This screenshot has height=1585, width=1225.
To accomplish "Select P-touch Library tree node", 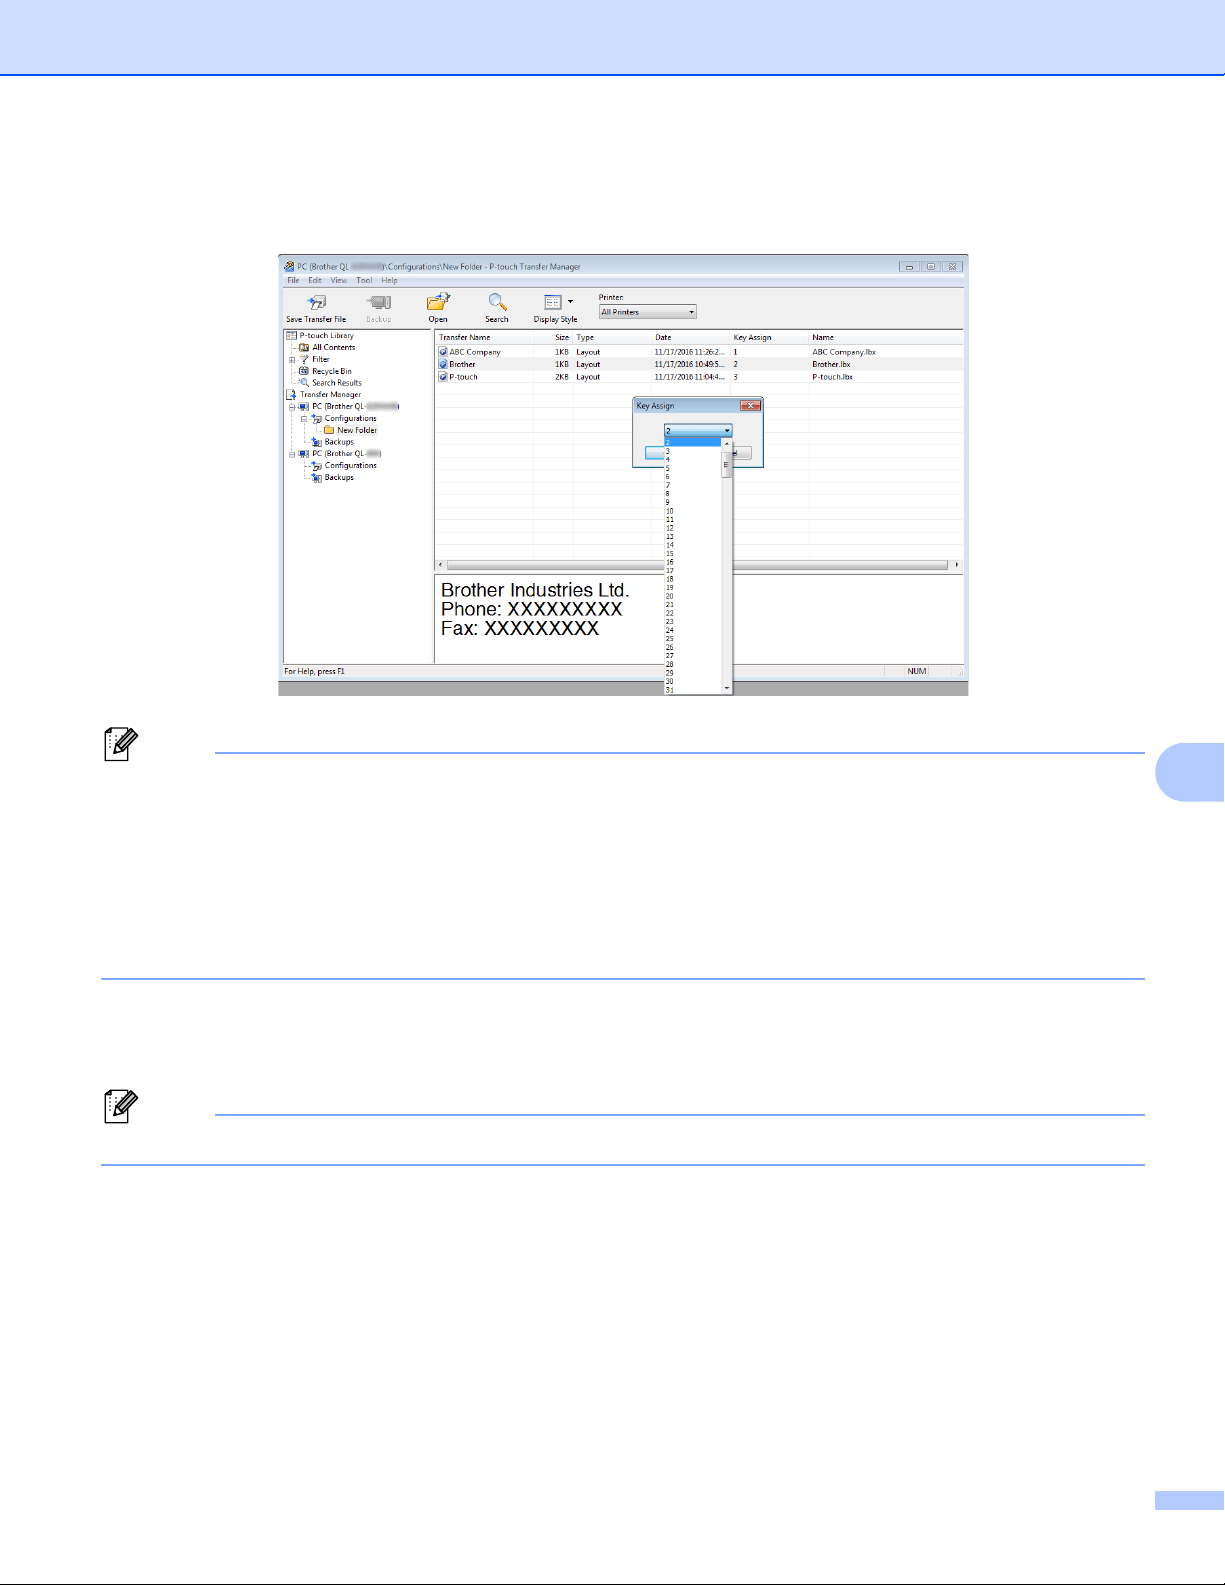I will click(326, 336).
